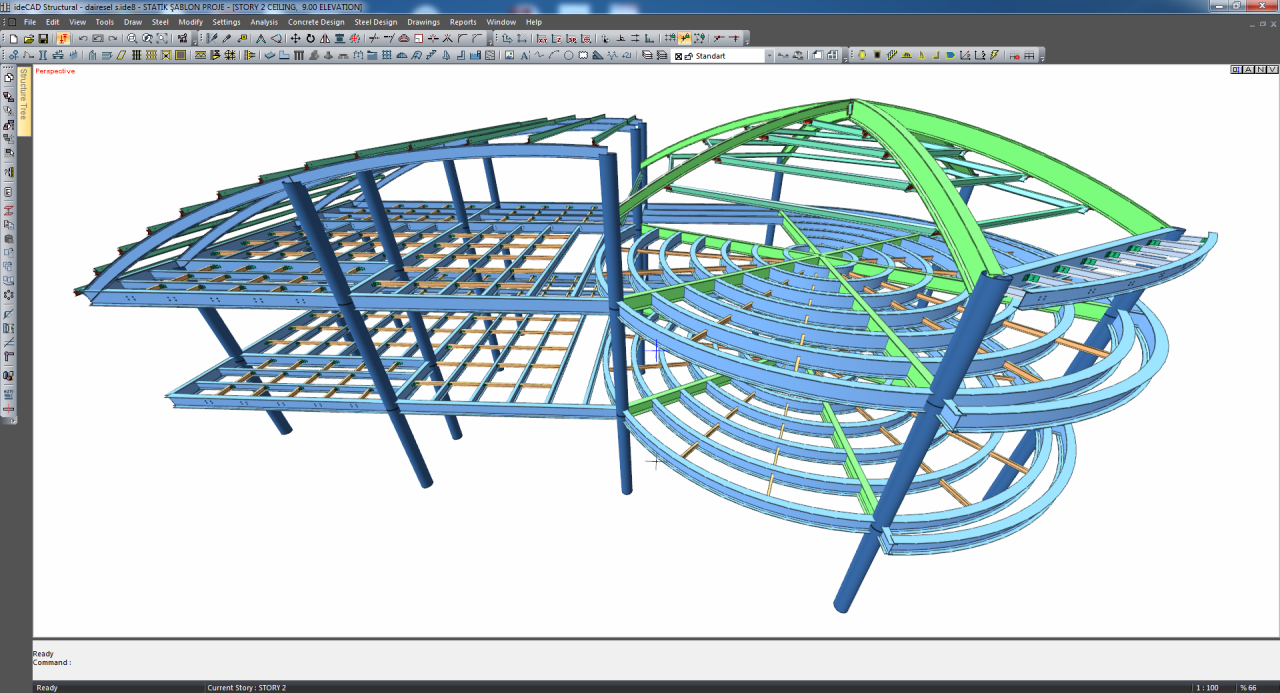Click the New file icon
Viewport: 1280px width, 693px height.
(14, 38)
